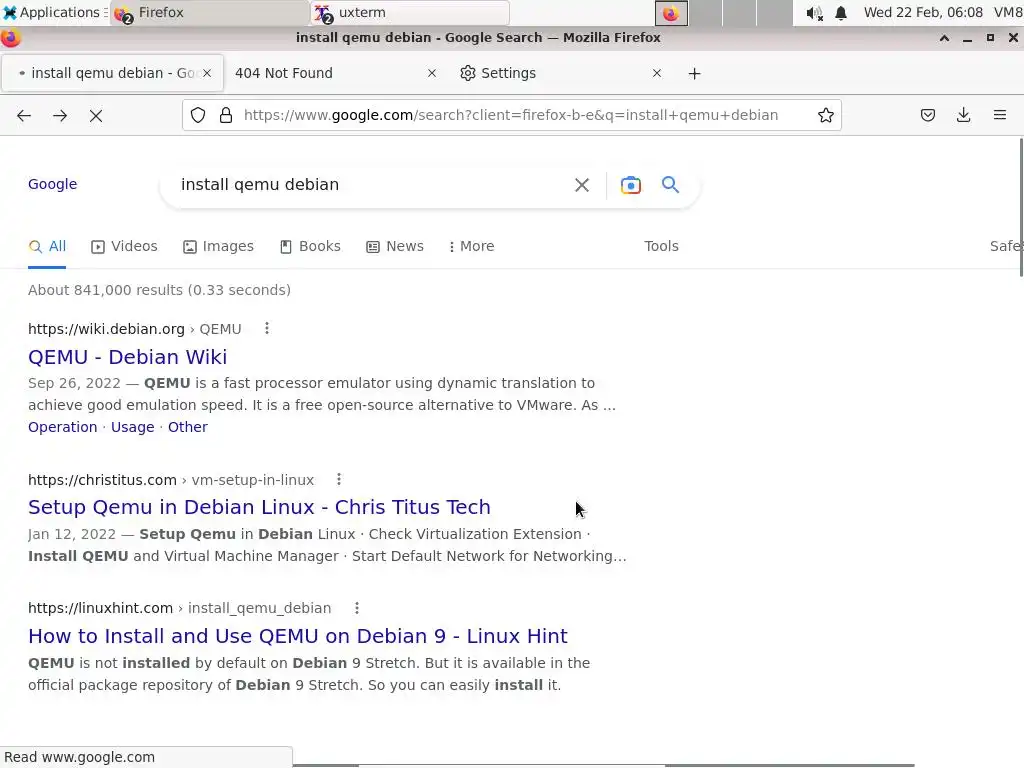The image size is (1024, 768).
Task: Stop loading the page
Action: [x=96, y=116]
